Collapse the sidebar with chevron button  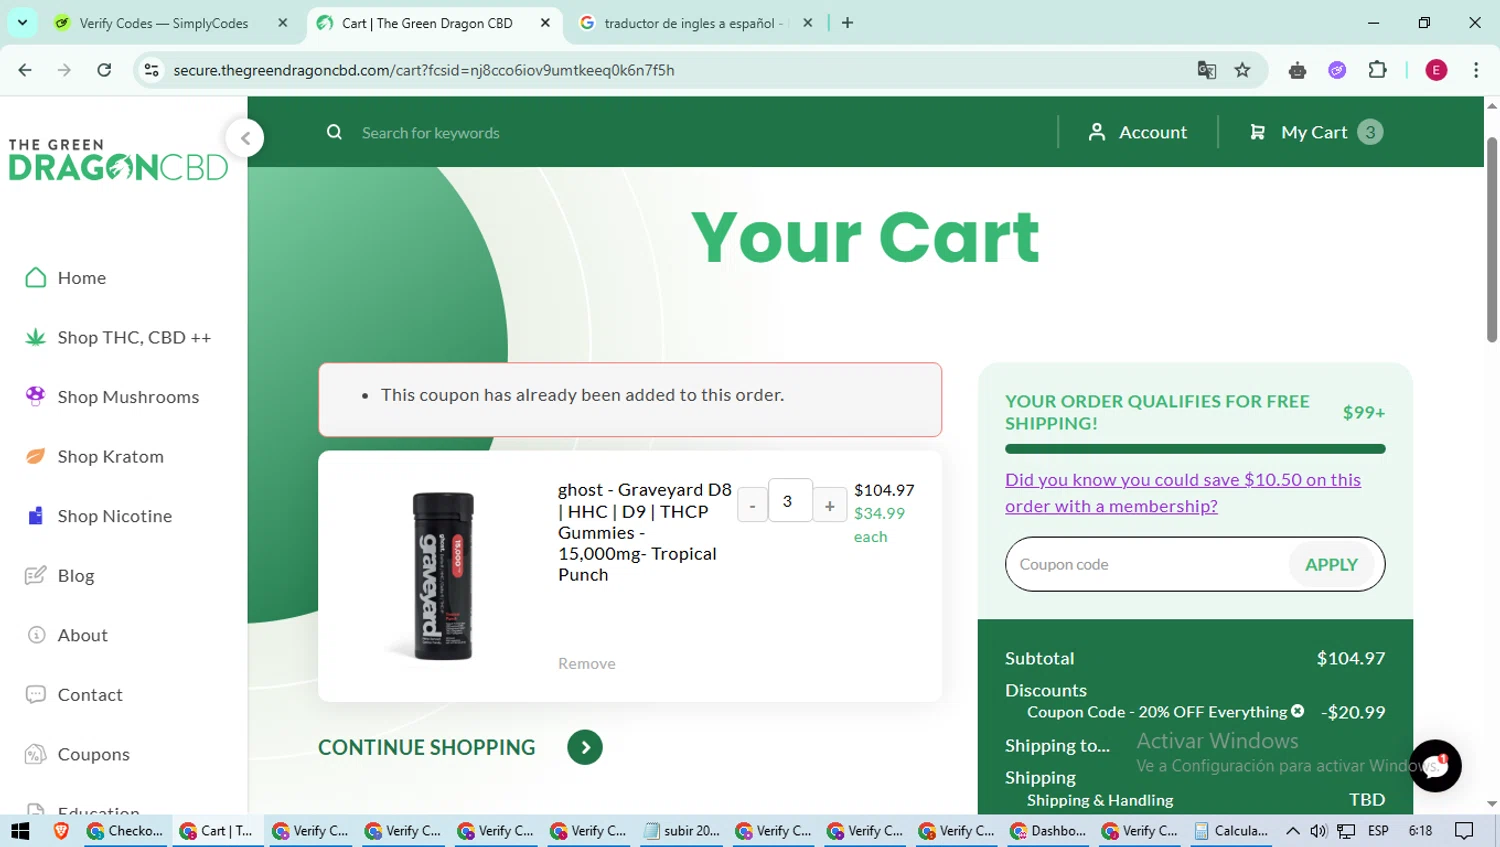point(245,138)
